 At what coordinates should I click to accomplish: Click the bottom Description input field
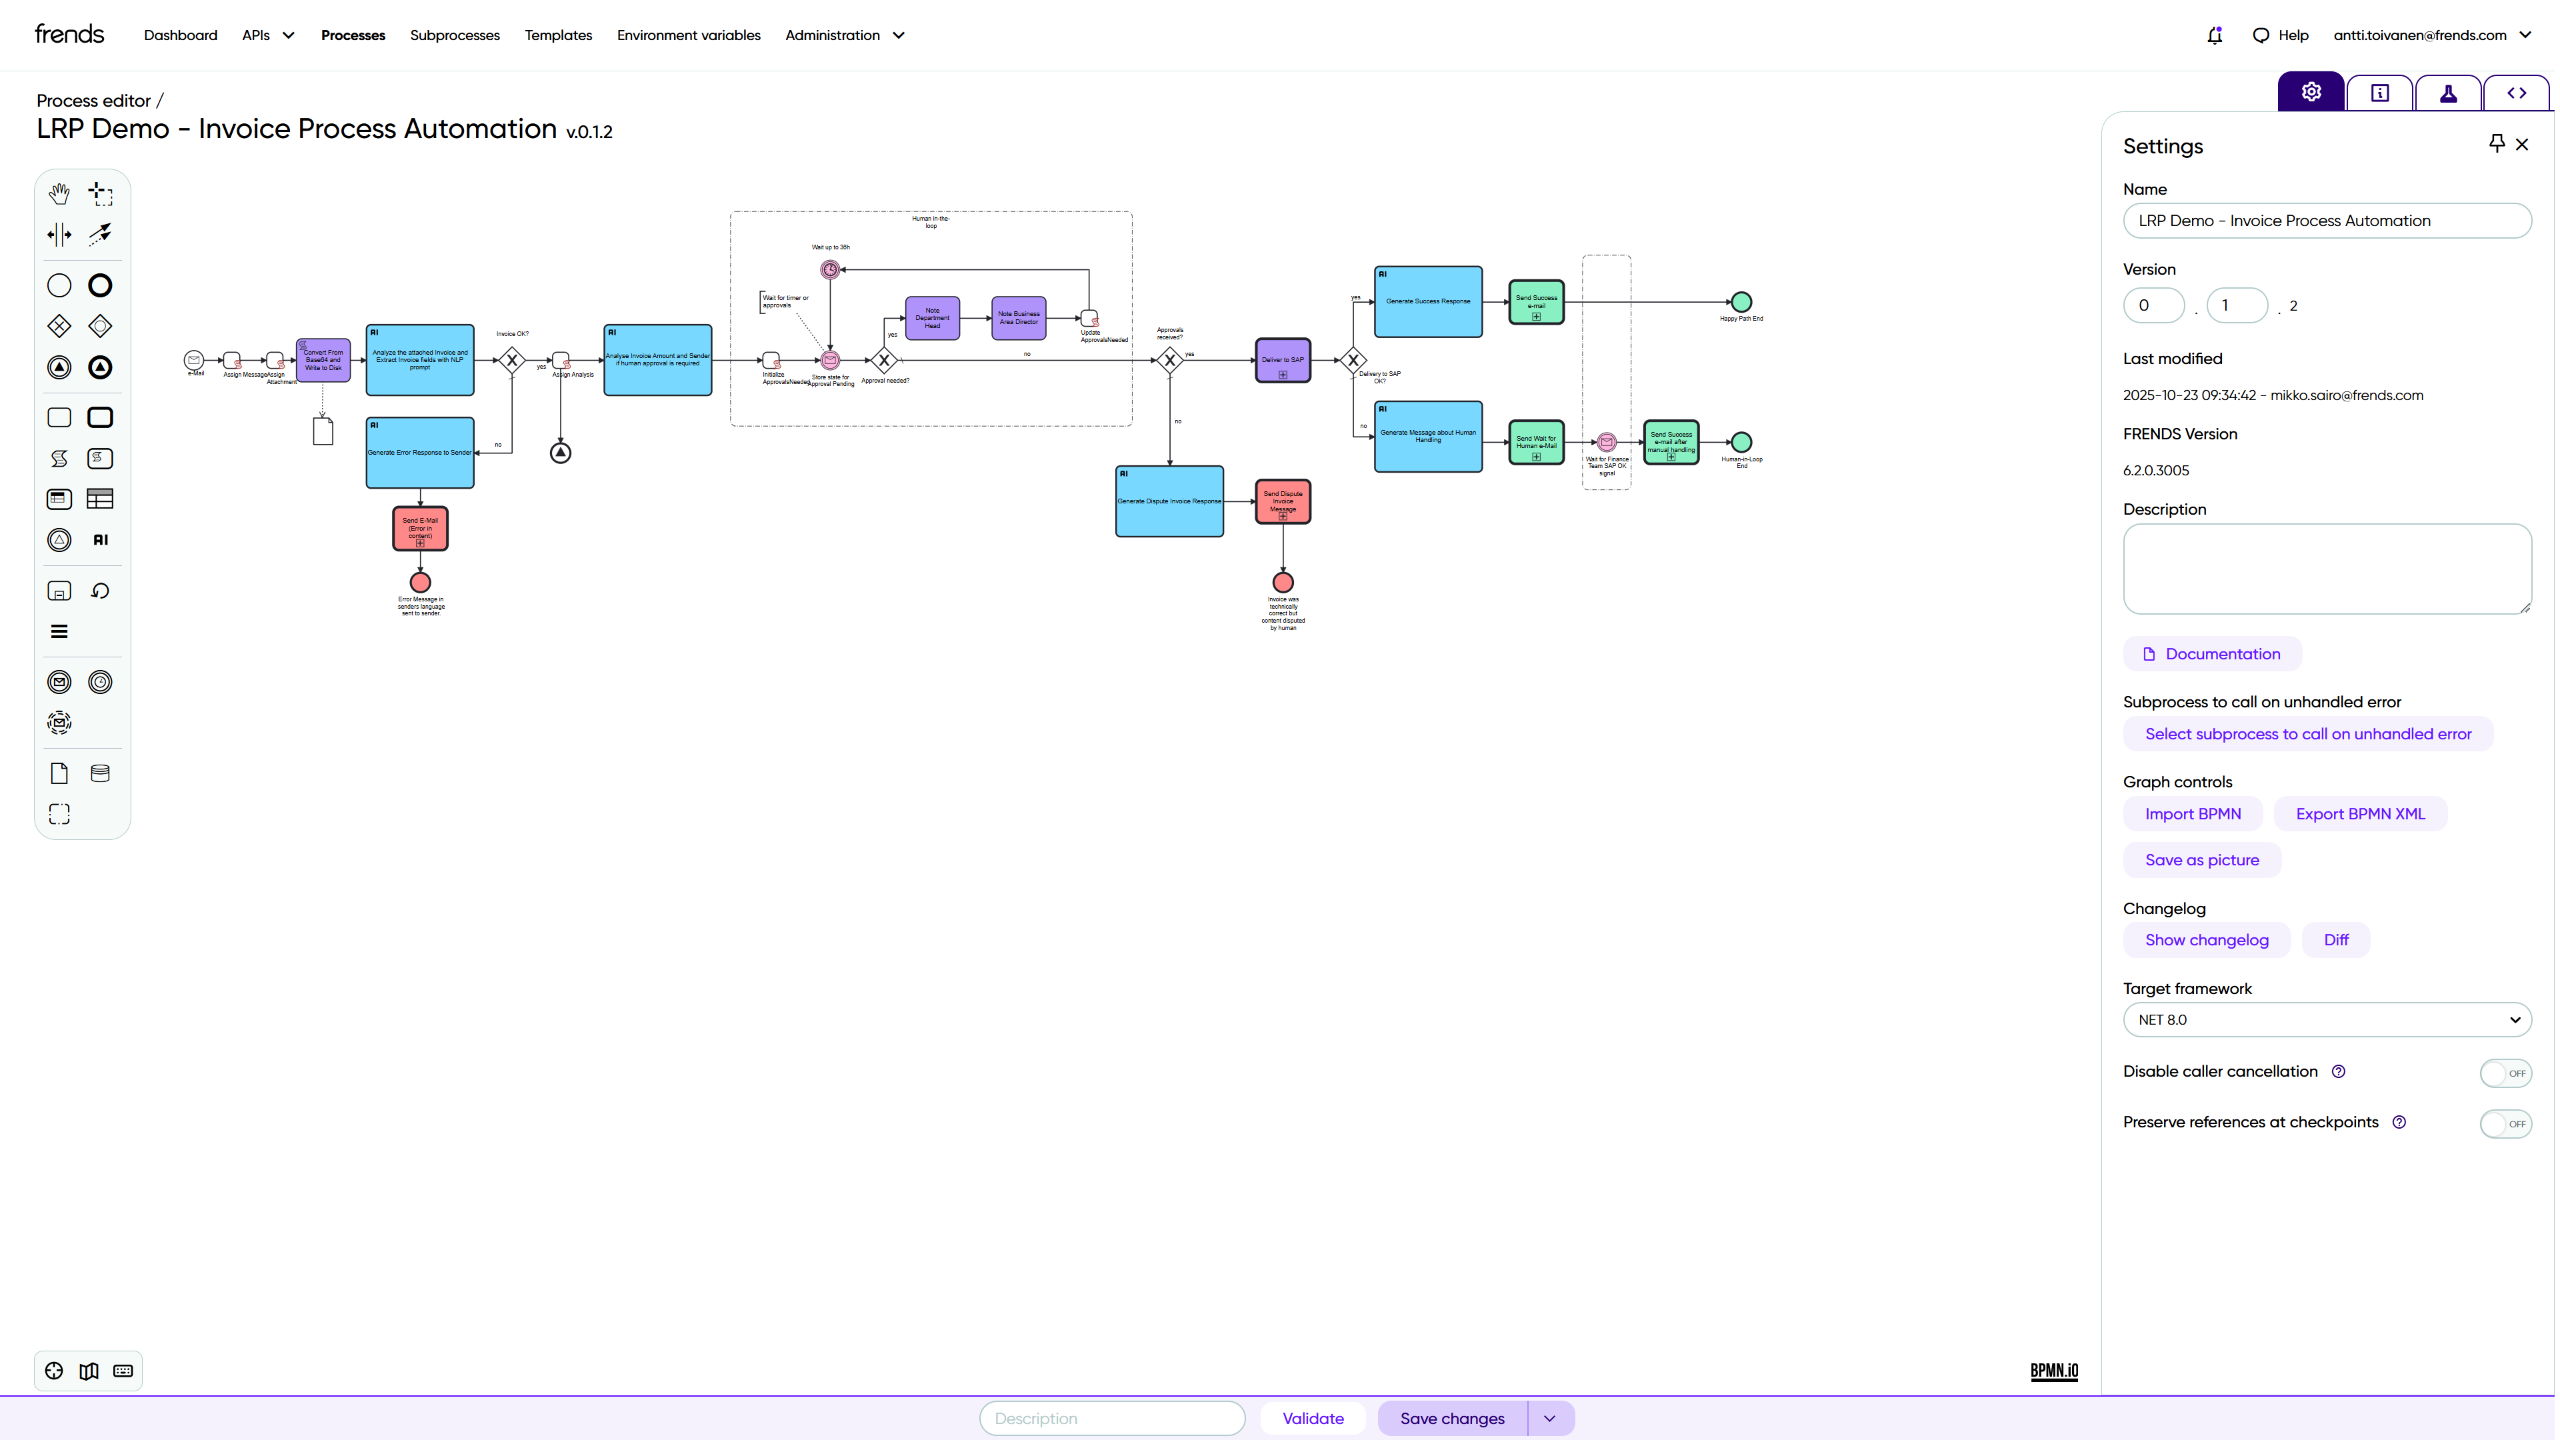coord(1112,1418)
